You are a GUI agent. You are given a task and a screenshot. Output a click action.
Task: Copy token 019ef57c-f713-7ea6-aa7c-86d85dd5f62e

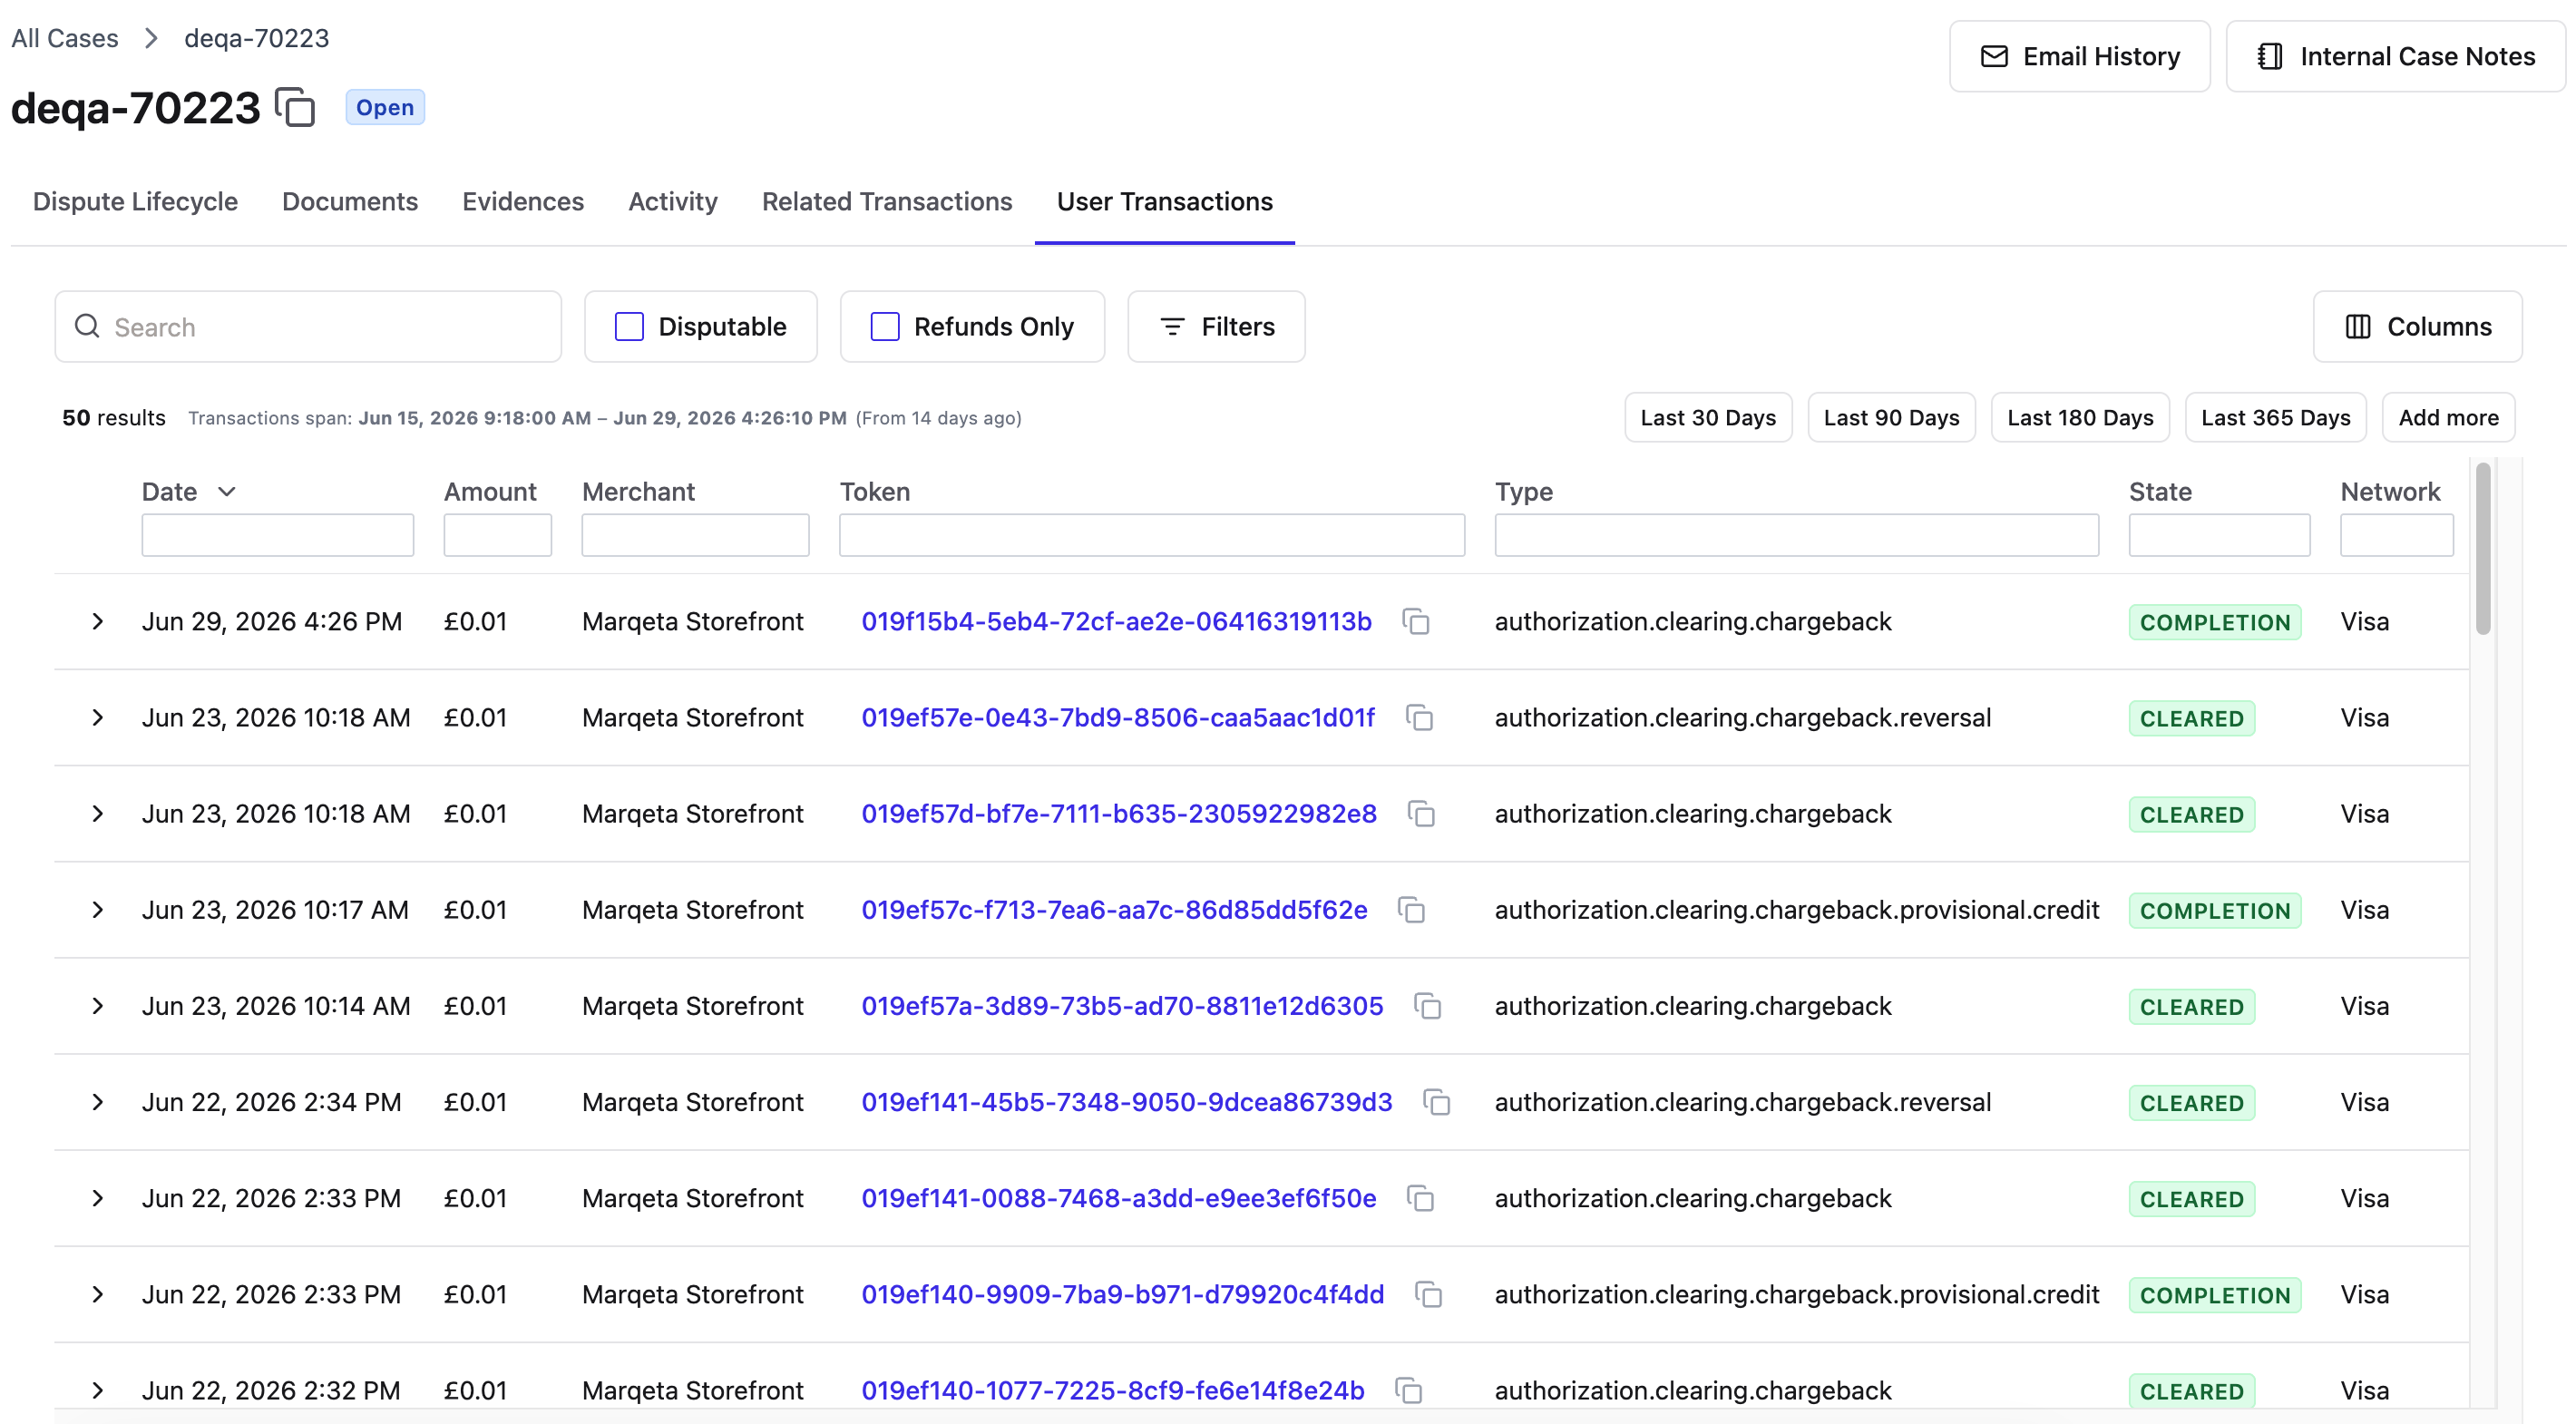click(1411, 910)
